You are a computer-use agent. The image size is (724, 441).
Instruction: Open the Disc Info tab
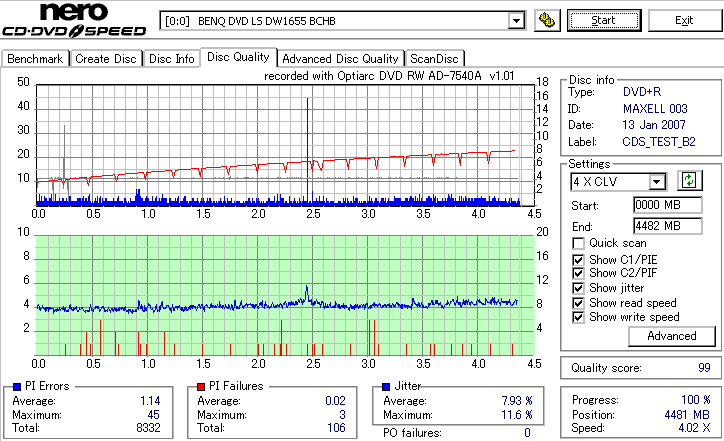[x=172, y=59]
